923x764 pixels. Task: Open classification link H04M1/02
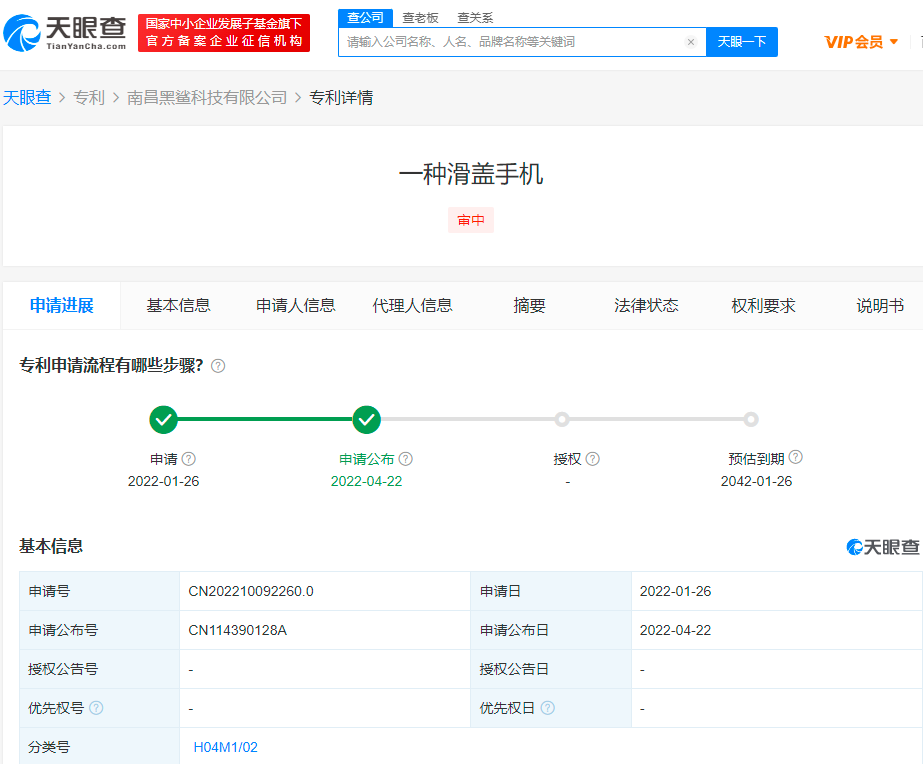225,747
